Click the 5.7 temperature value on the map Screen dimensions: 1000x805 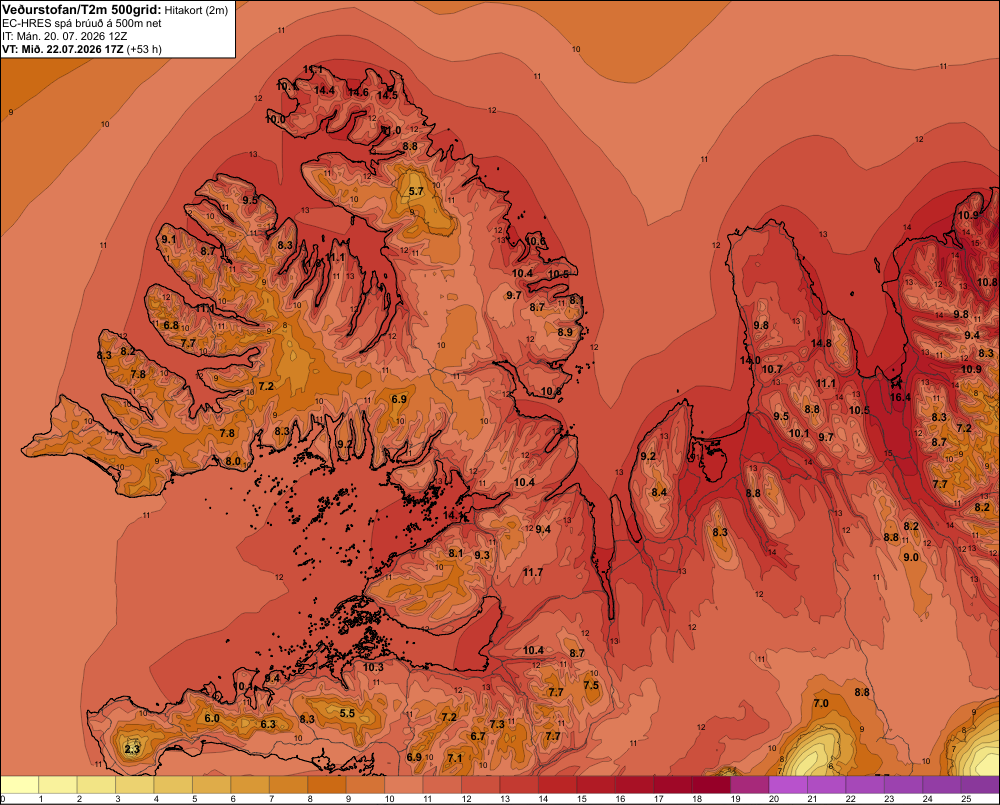pyautogui.click(x=416, y=191)
